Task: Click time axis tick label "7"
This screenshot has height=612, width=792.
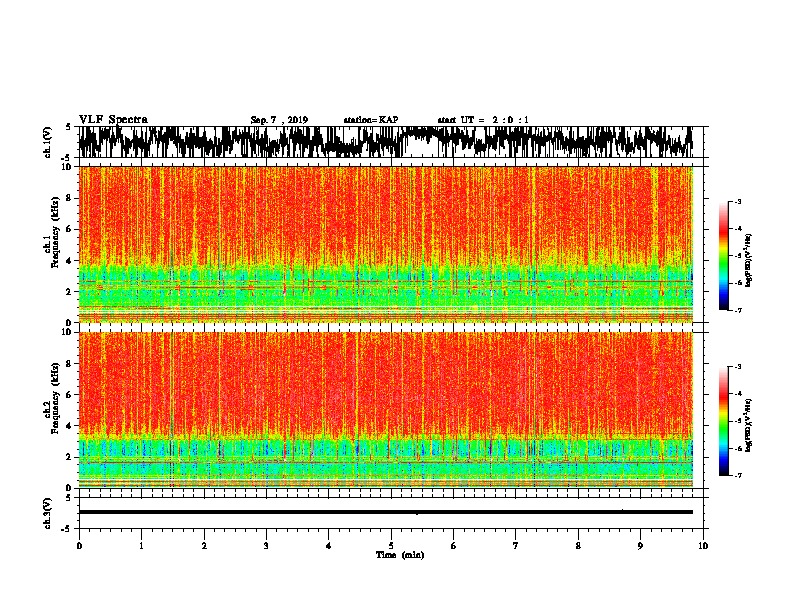Action: 516,546
